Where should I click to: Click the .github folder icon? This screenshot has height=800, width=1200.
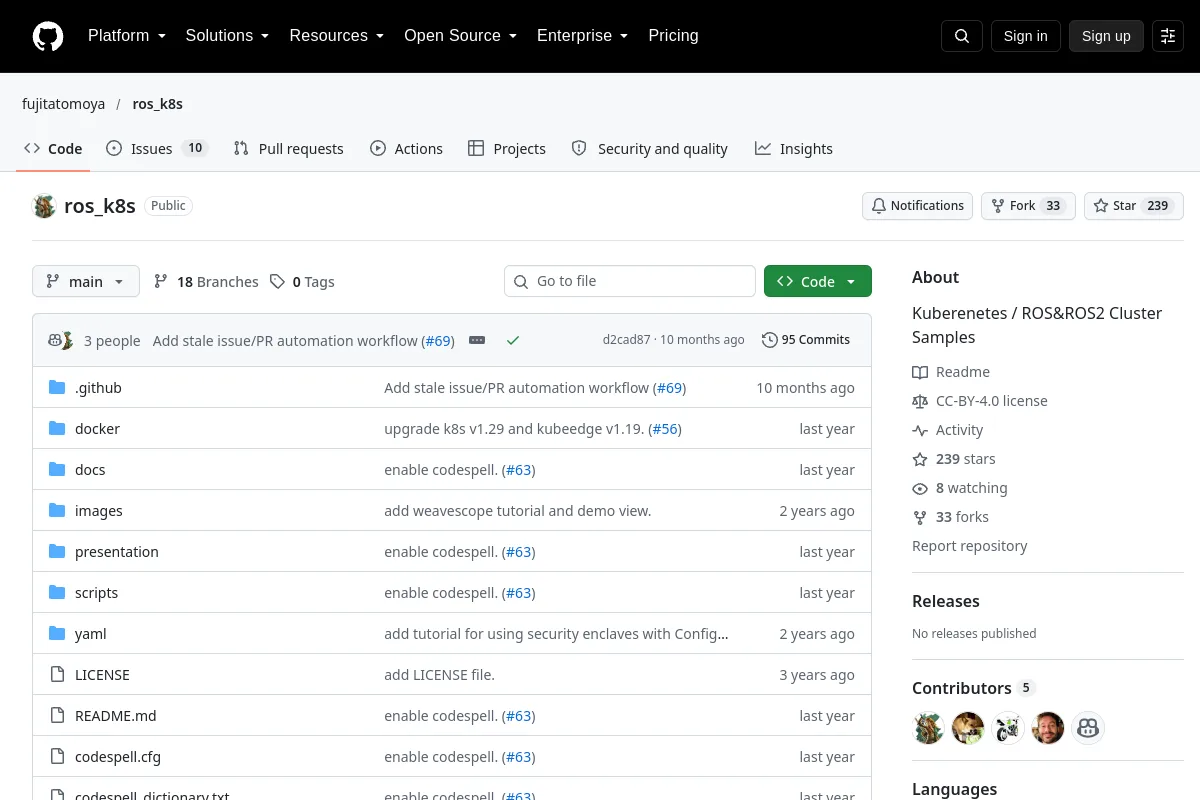(x=57, y=388)
